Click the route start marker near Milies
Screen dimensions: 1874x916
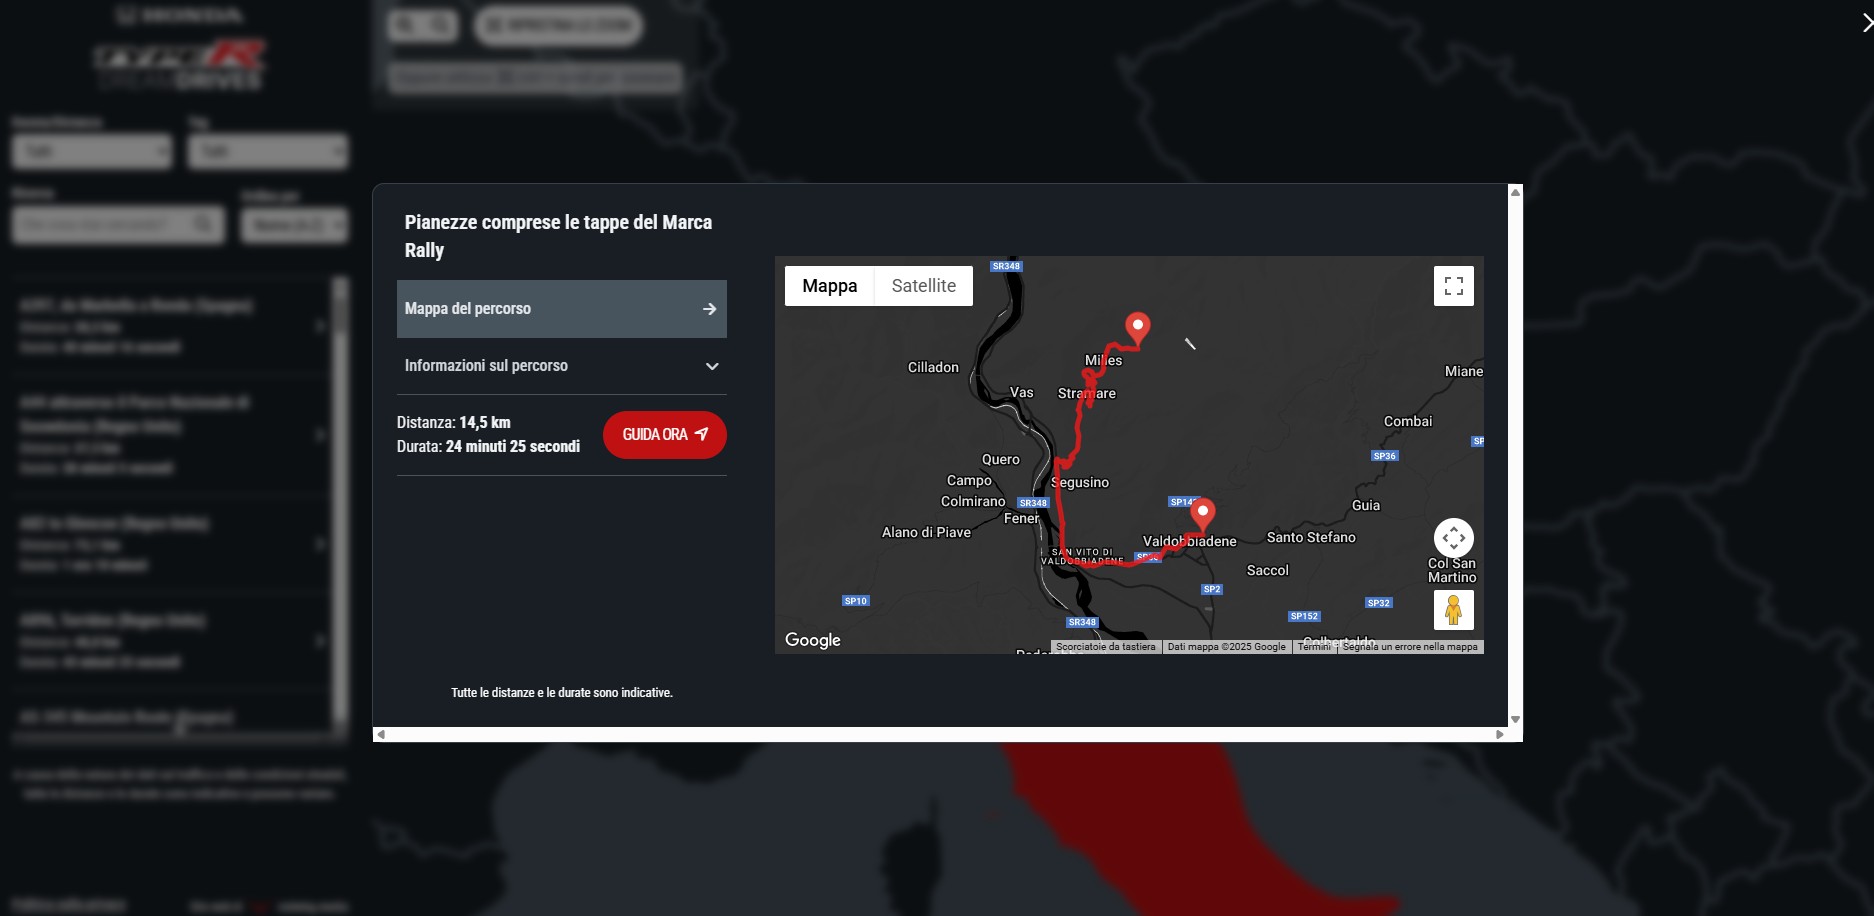pyautogui.click(x=1137, y=327)
